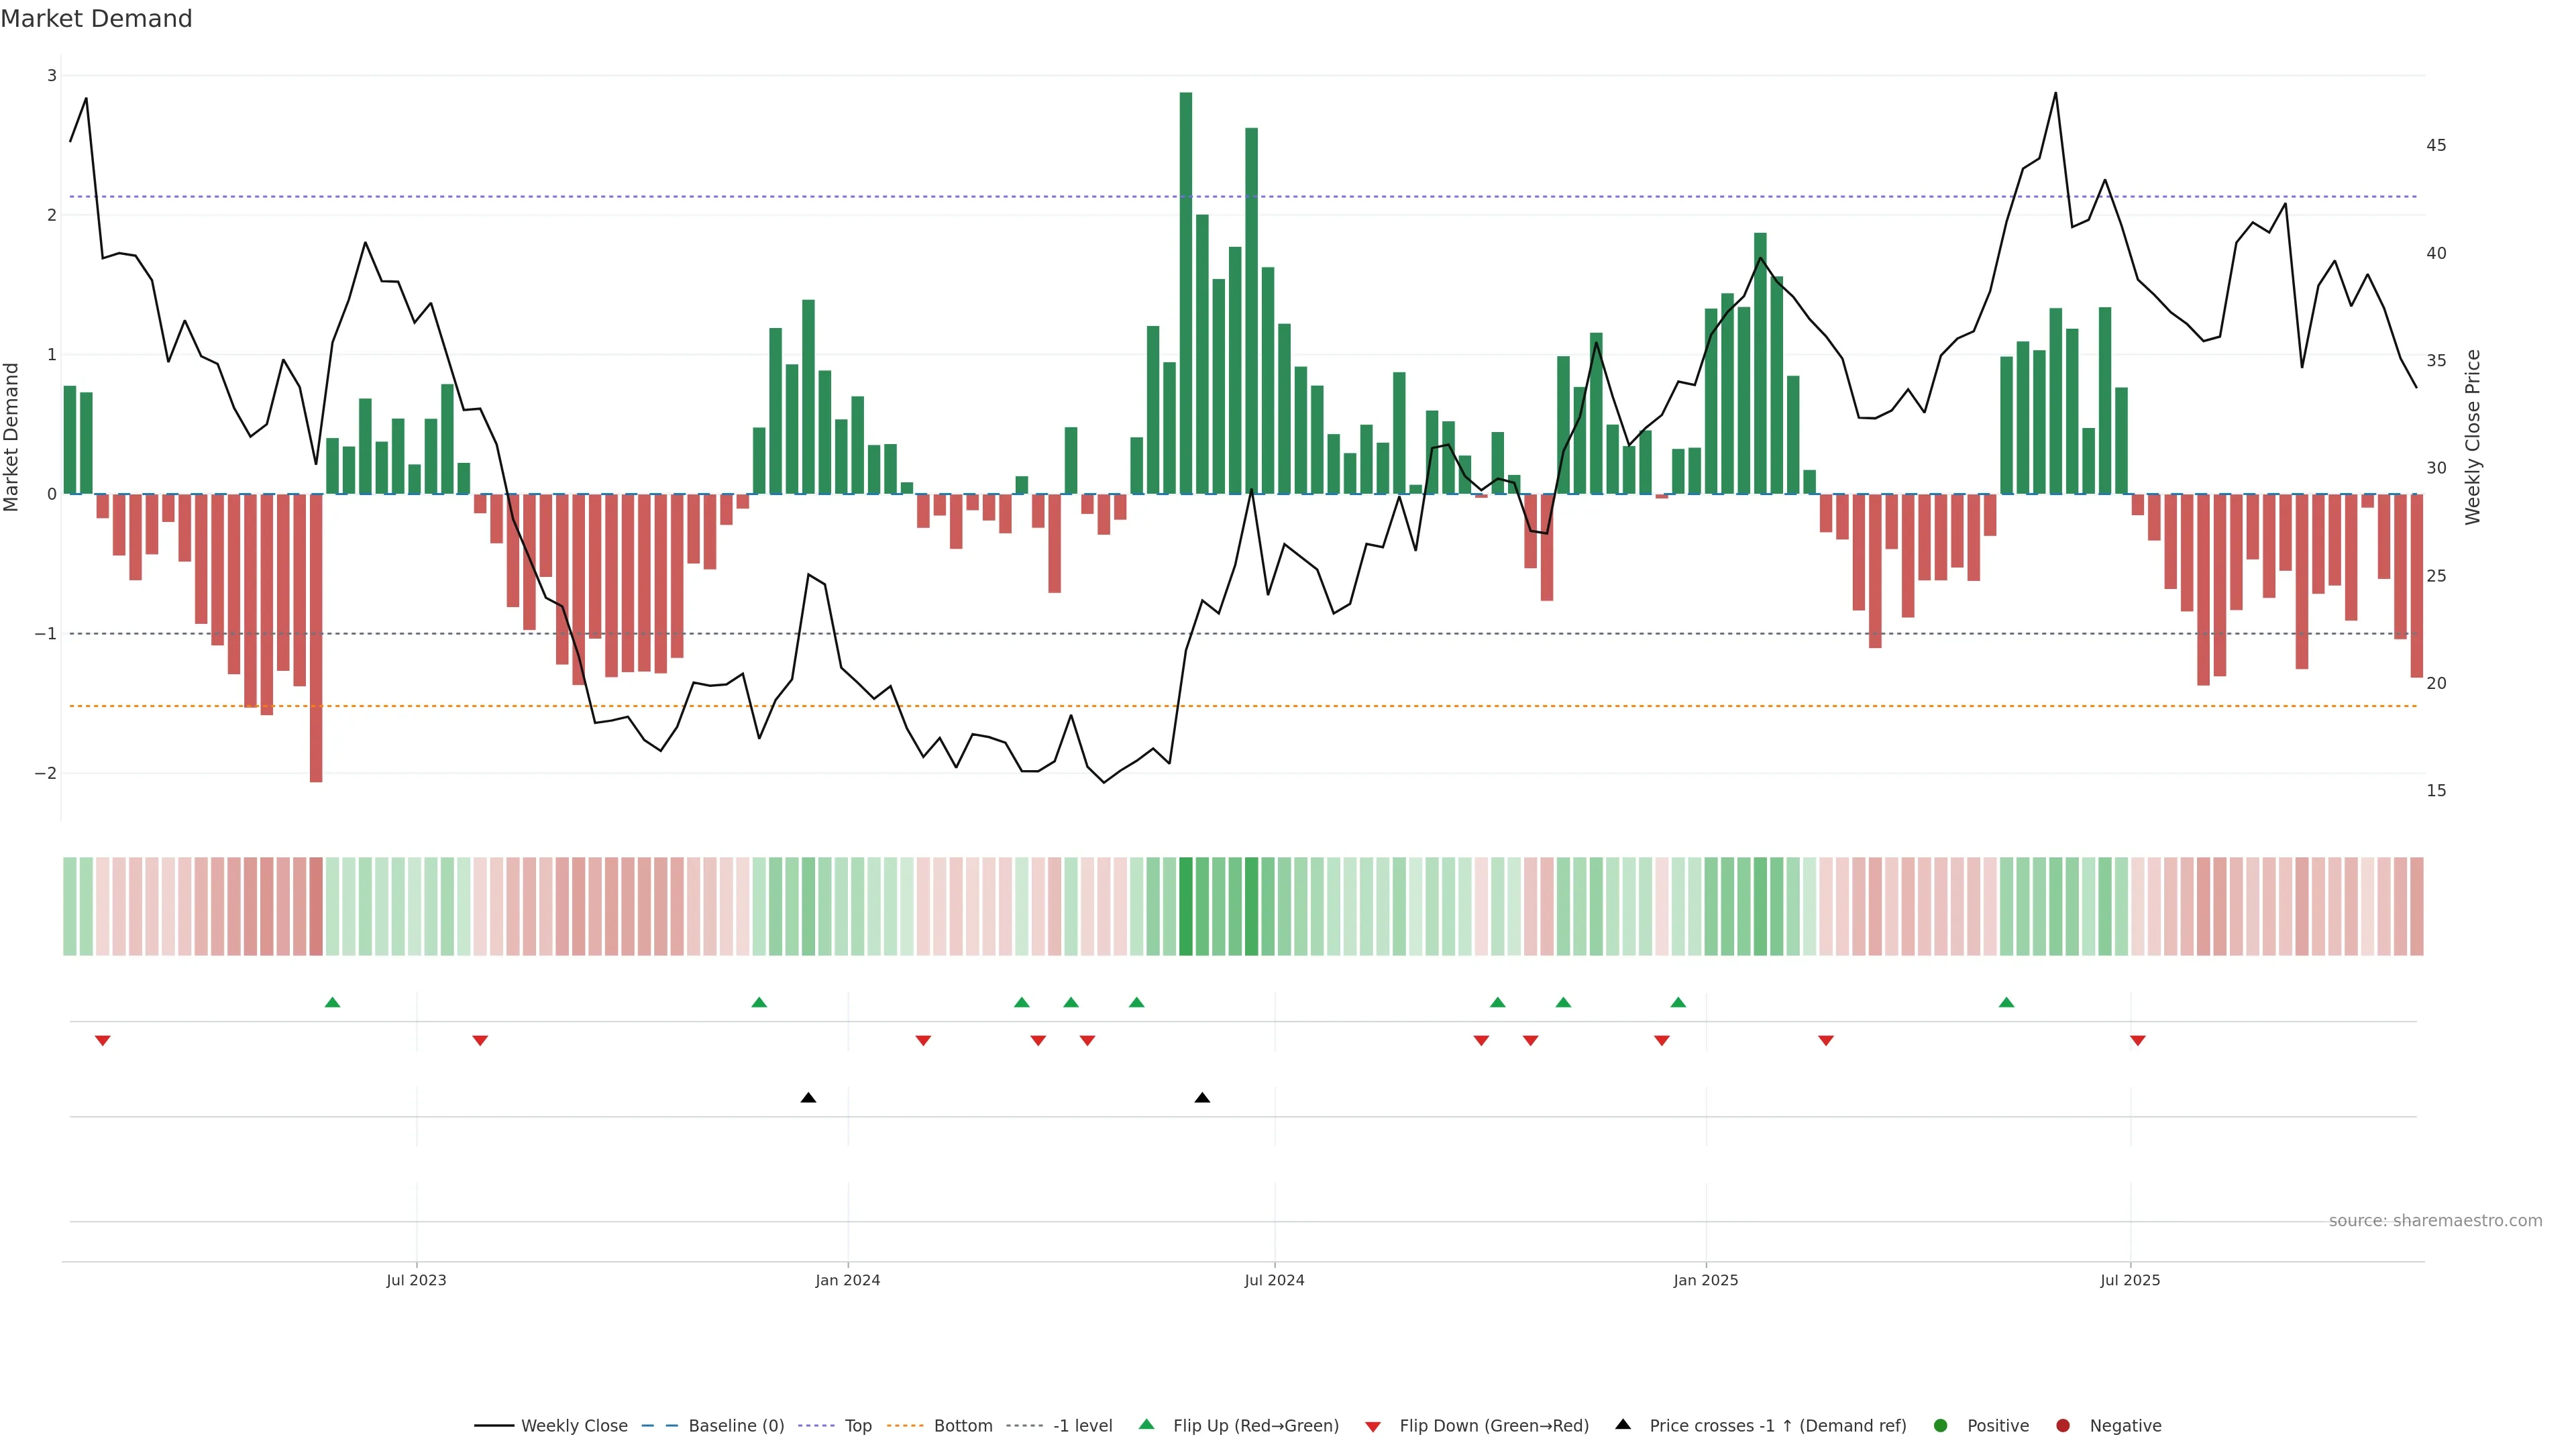Click the -1 level legend entry

(x=1082, y=1426)
